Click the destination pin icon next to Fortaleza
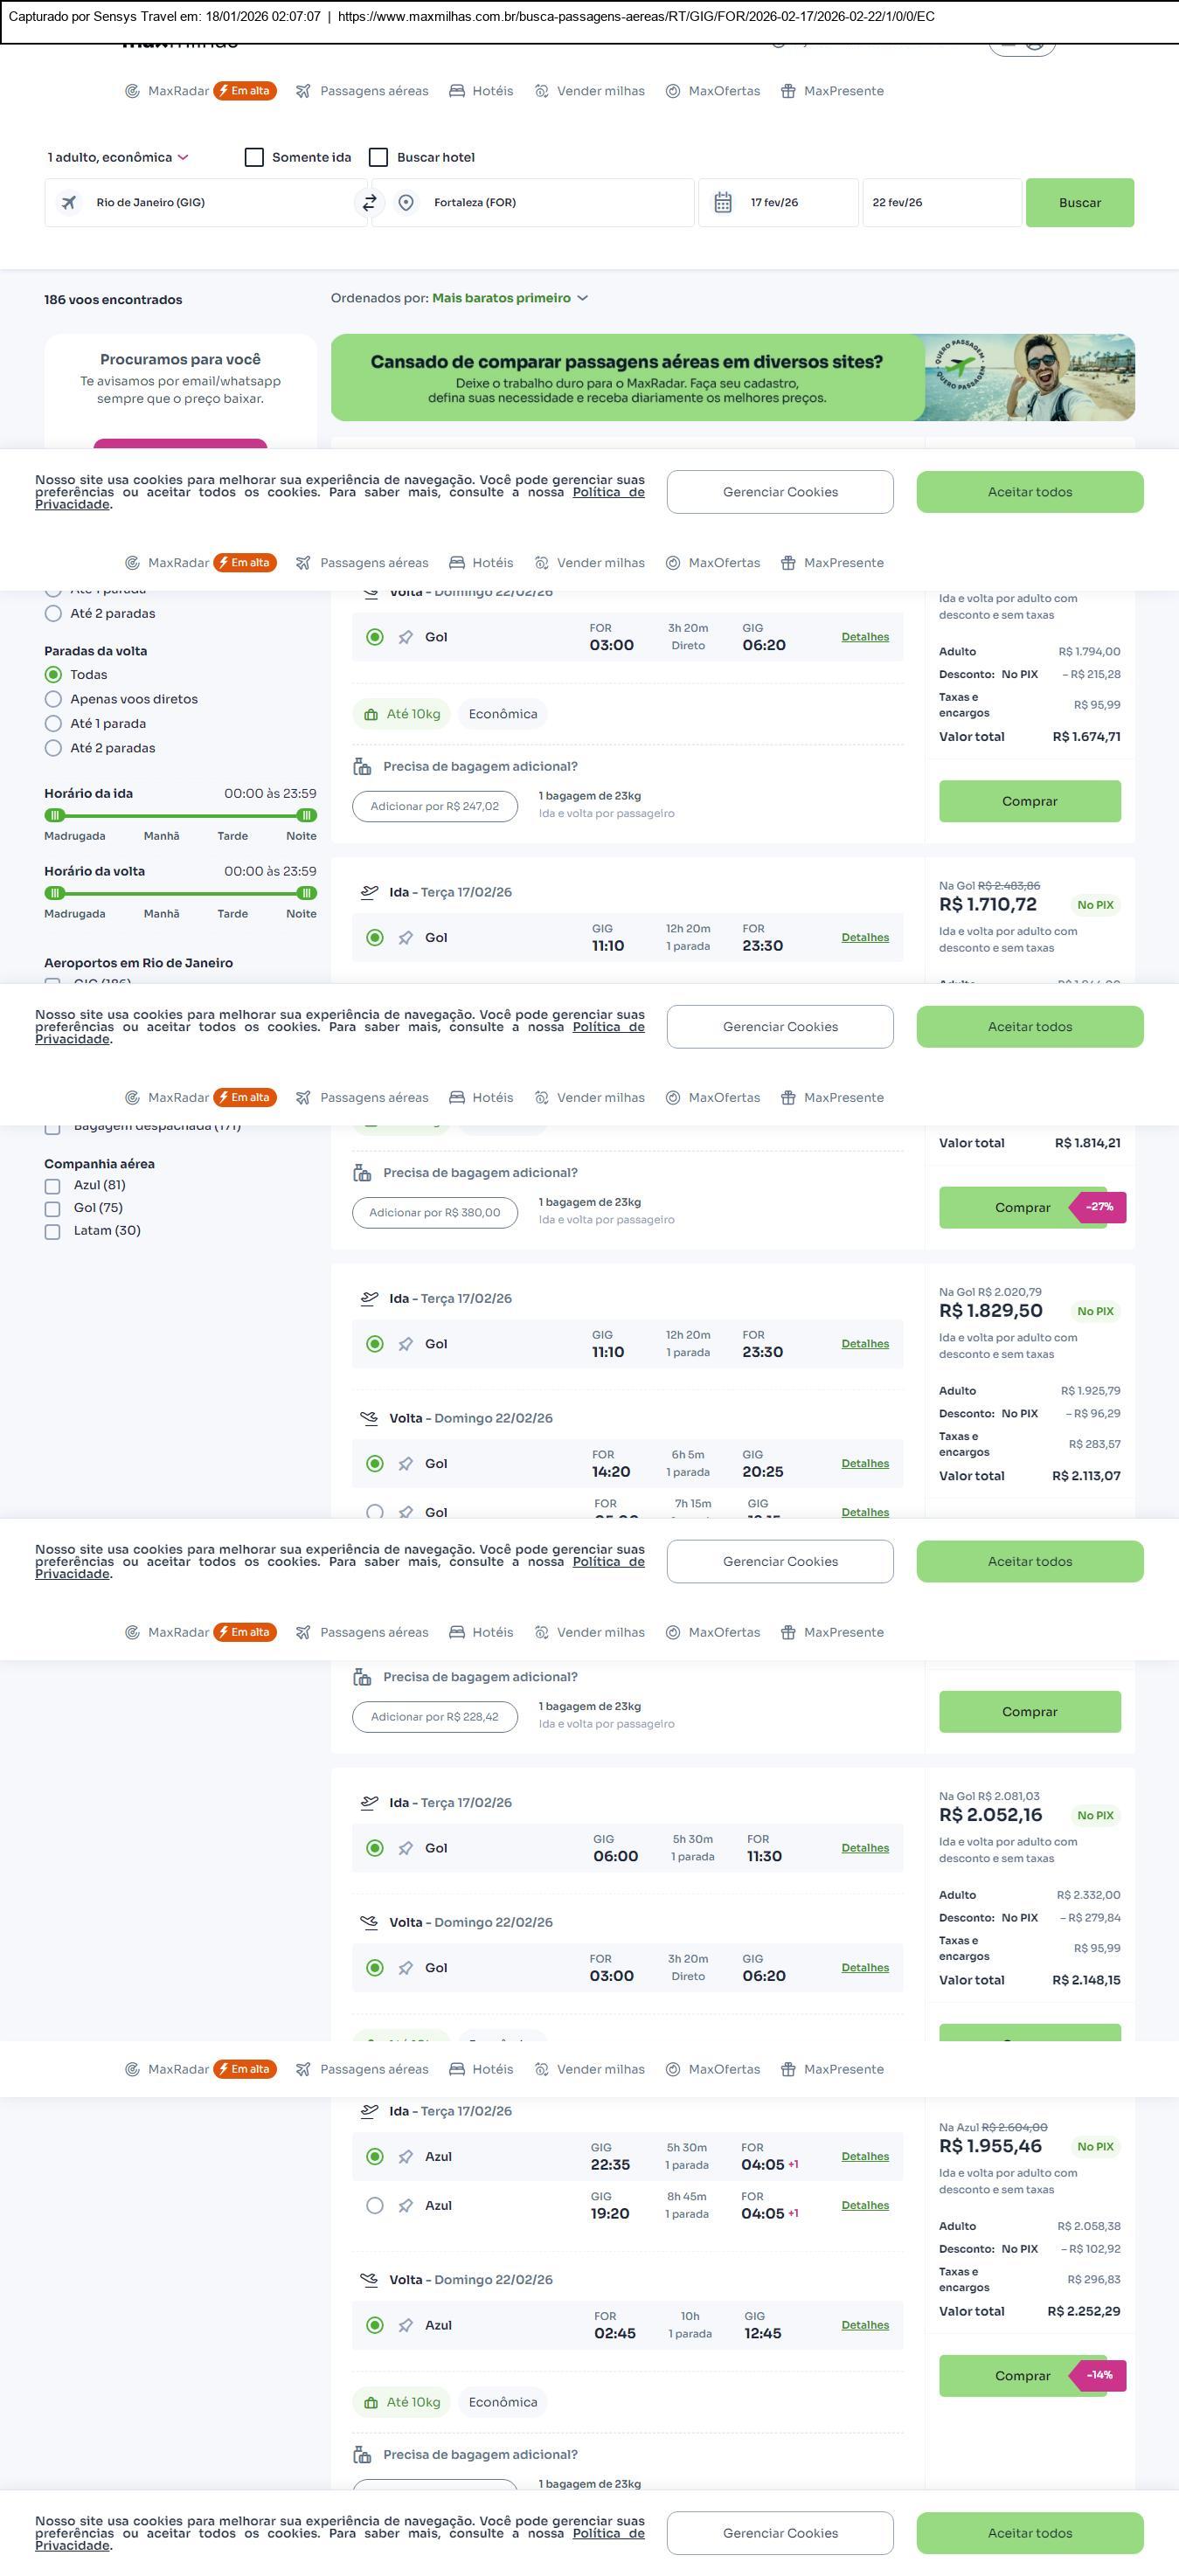Screen dimensions: 1179x2576 (406, 203)
